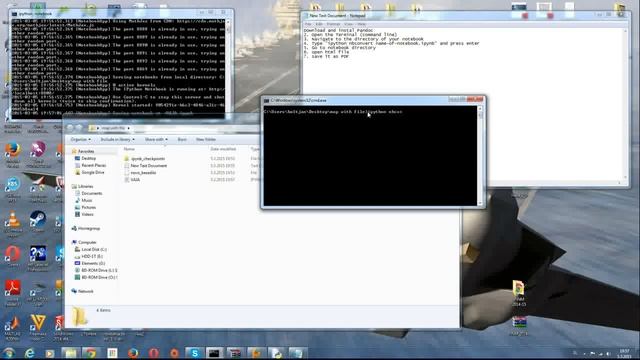640x360 pixels.
Task: Click Explorer forward navigation button
Action: [79, 128]
